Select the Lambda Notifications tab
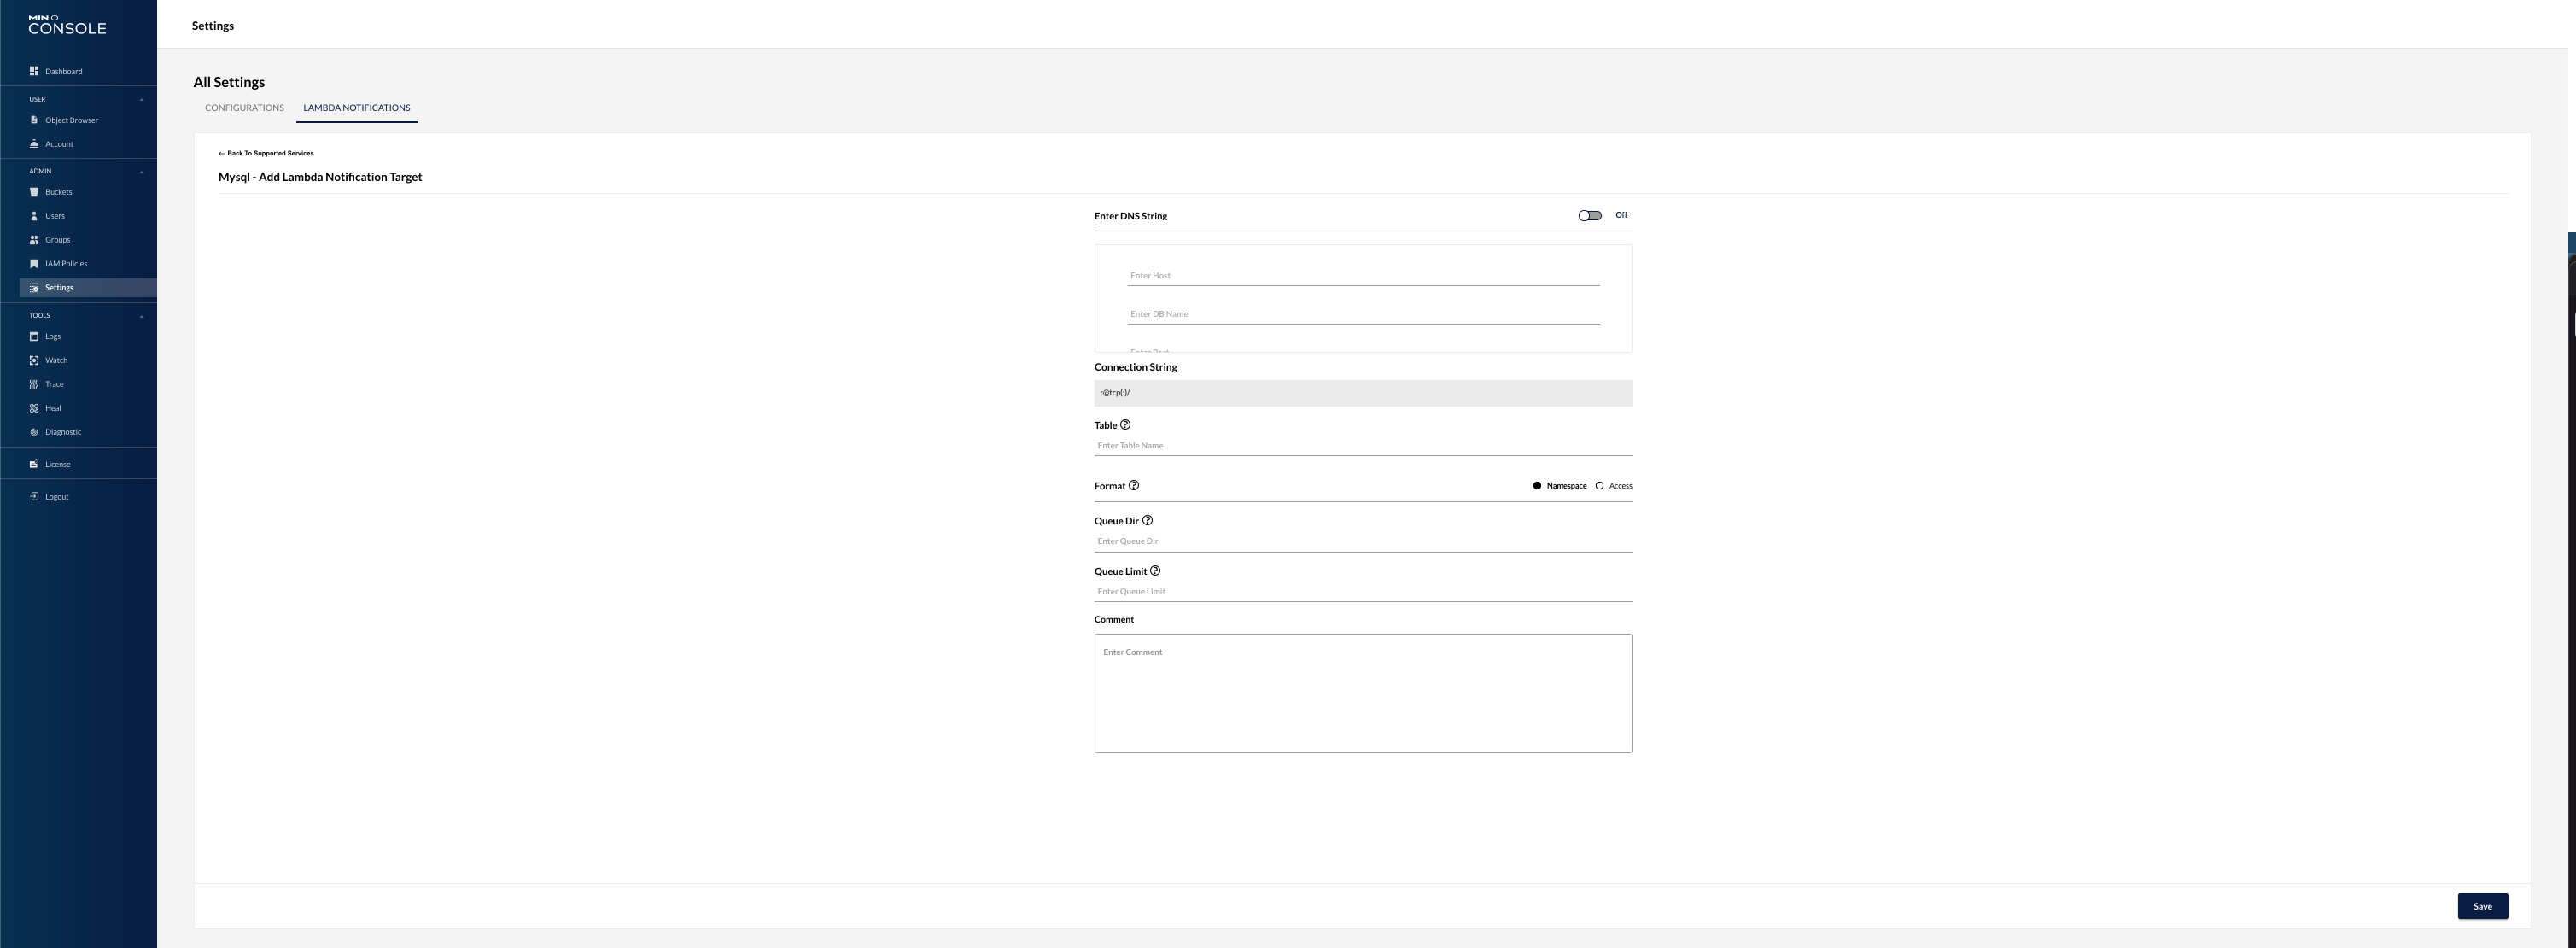Viewport: 2576px width, 948px height. click(356, 108)
